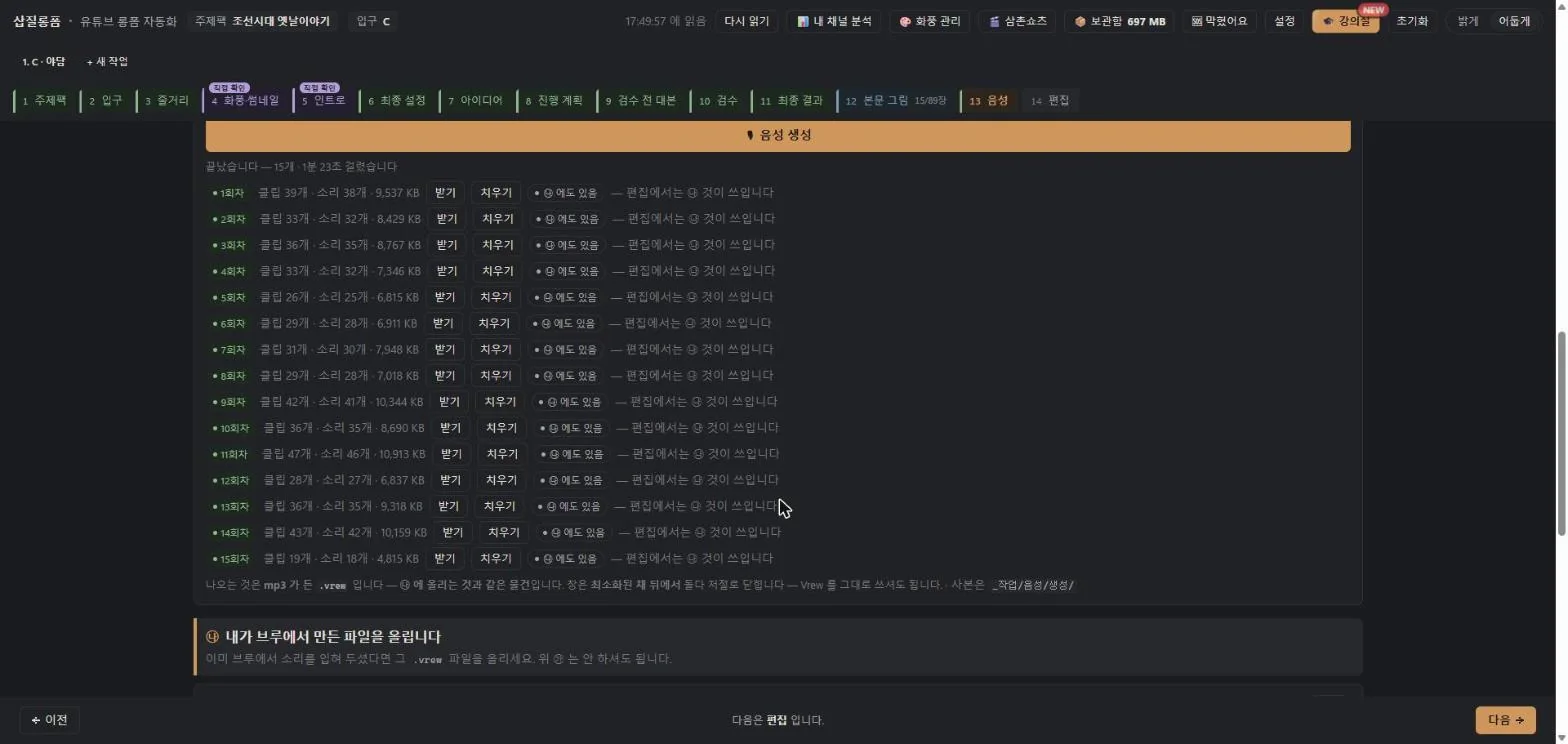
Task: Go to step 1 주제팩 tab
Action: click(x=43, y=101)
